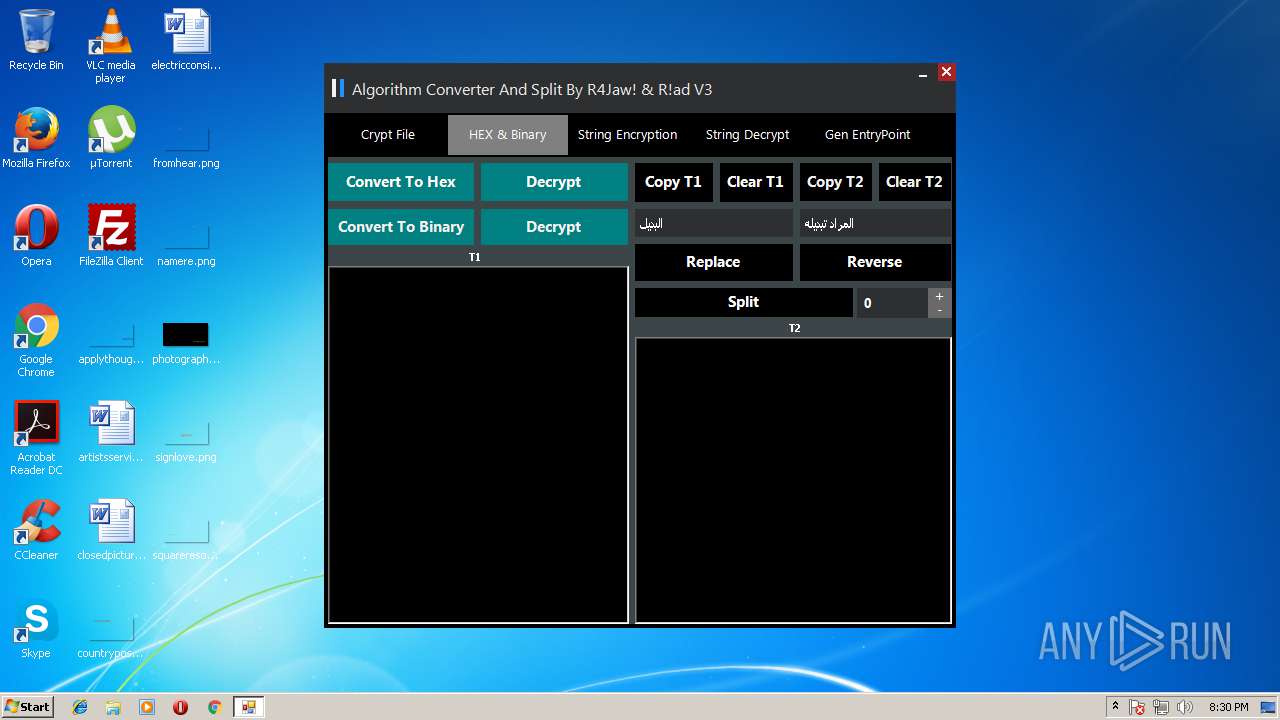The image size is (1280, 720).
Task: Click the Split button
Action: pos(743,302)
